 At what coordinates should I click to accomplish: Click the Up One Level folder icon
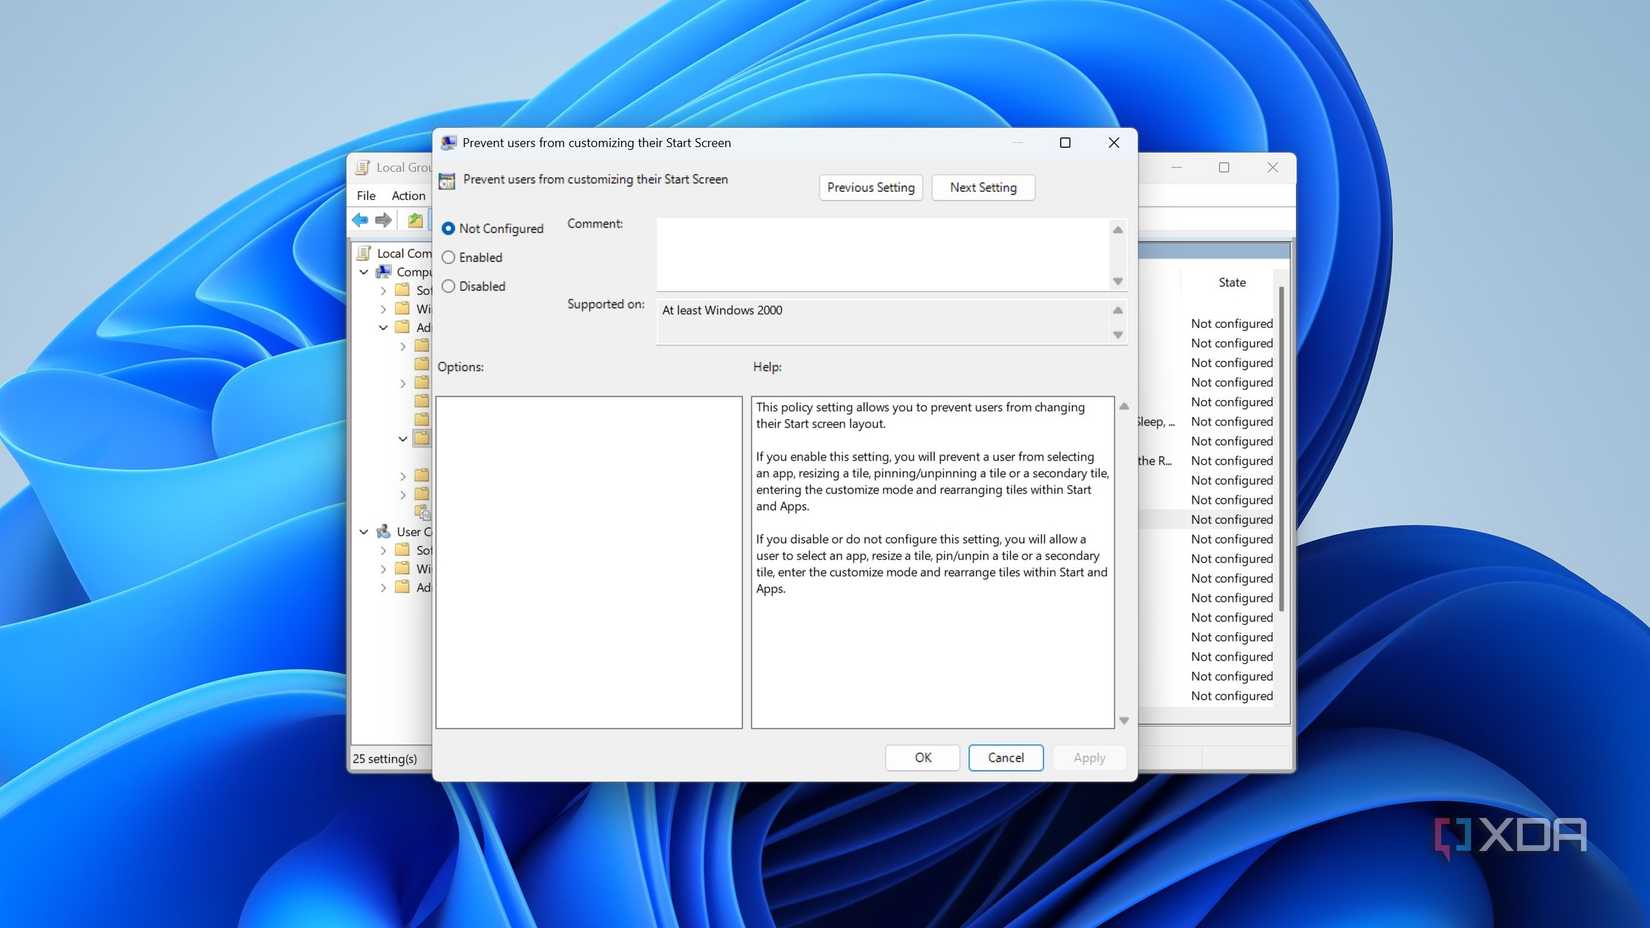click(x=414, y=220)
